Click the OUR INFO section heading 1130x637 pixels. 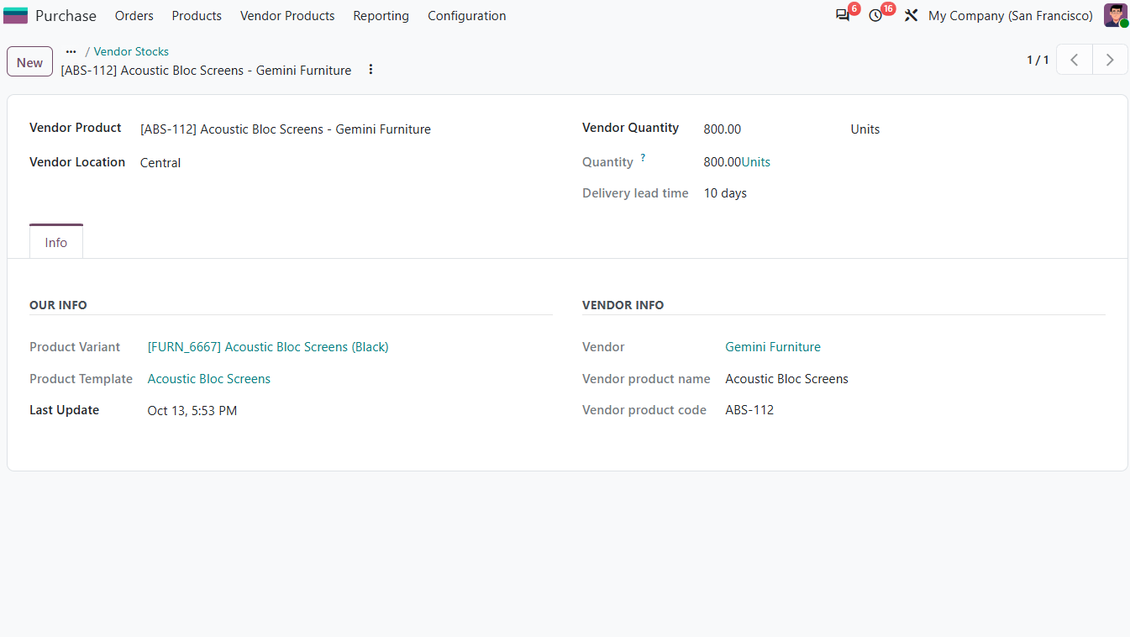pyautogui.click(x=58, y=305)
